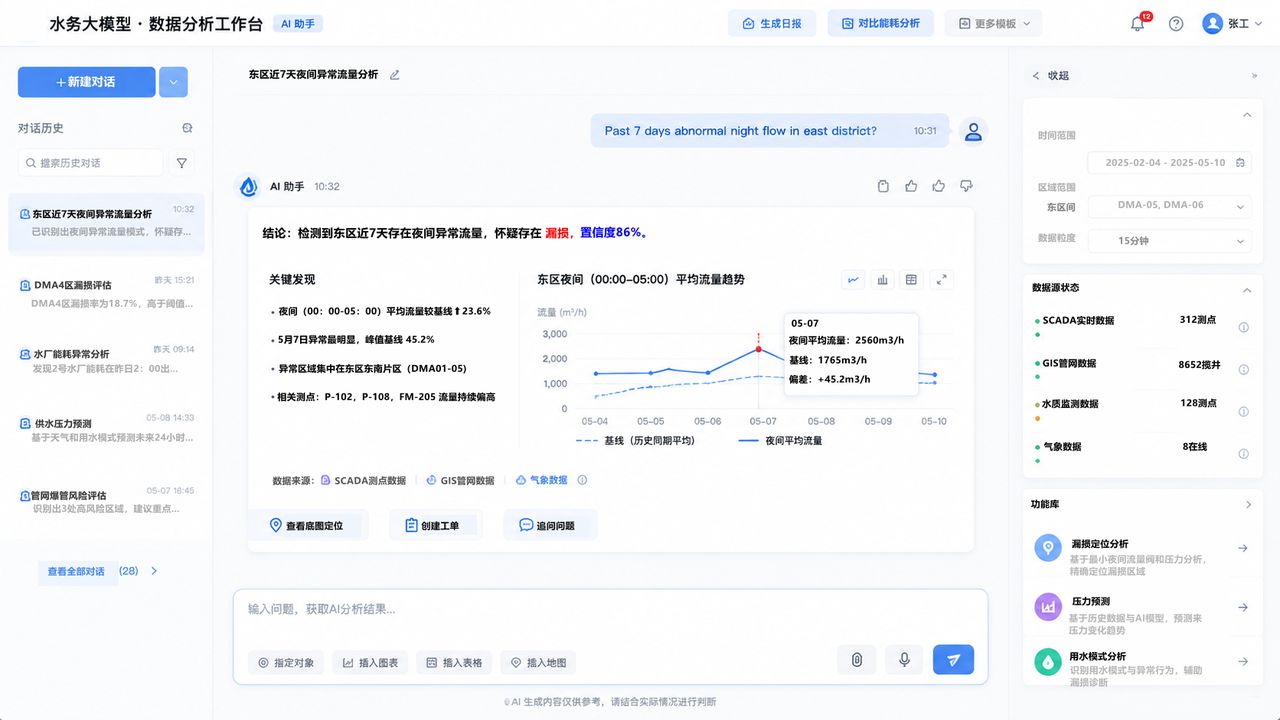Open 漏损定位分析 arrow

(x=1243, y=548)
